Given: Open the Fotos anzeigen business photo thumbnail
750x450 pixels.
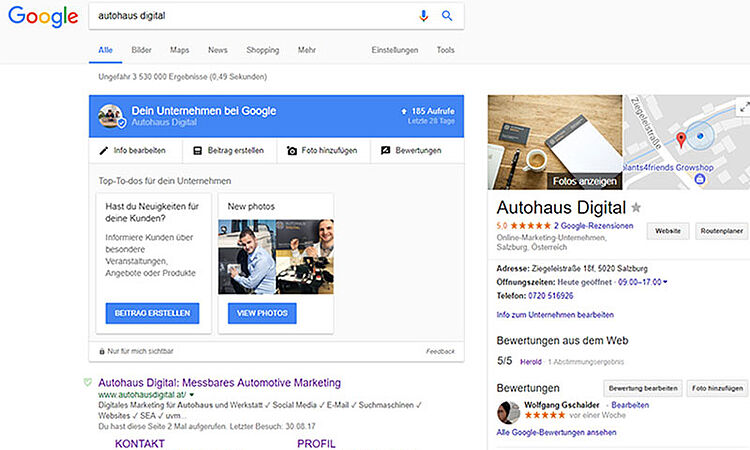Looking at the screenshot, I should [555, 142].
